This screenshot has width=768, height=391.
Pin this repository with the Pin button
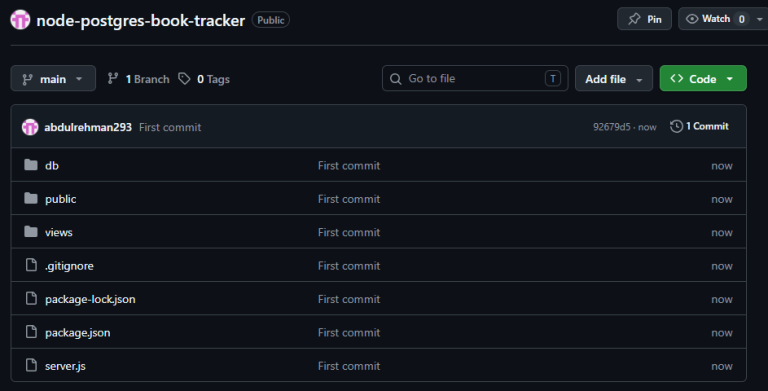644,19
